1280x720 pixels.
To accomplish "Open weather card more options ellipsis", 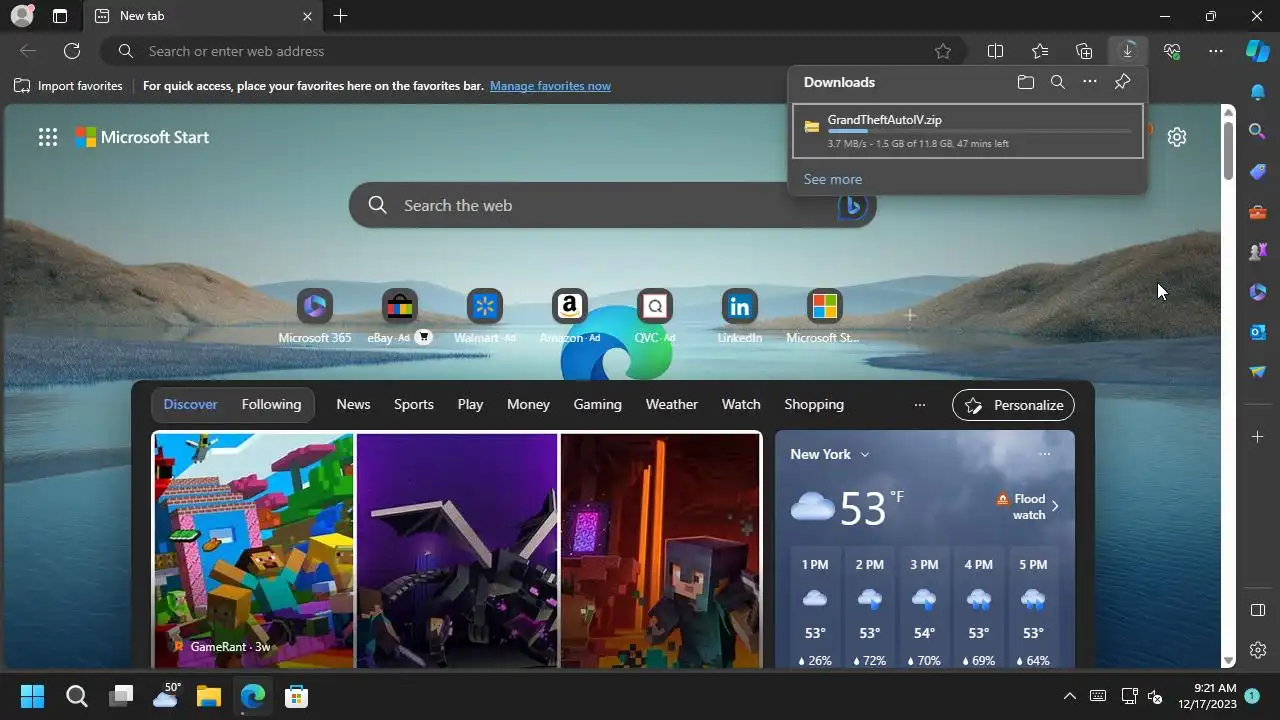I will tap(1044, 454).
